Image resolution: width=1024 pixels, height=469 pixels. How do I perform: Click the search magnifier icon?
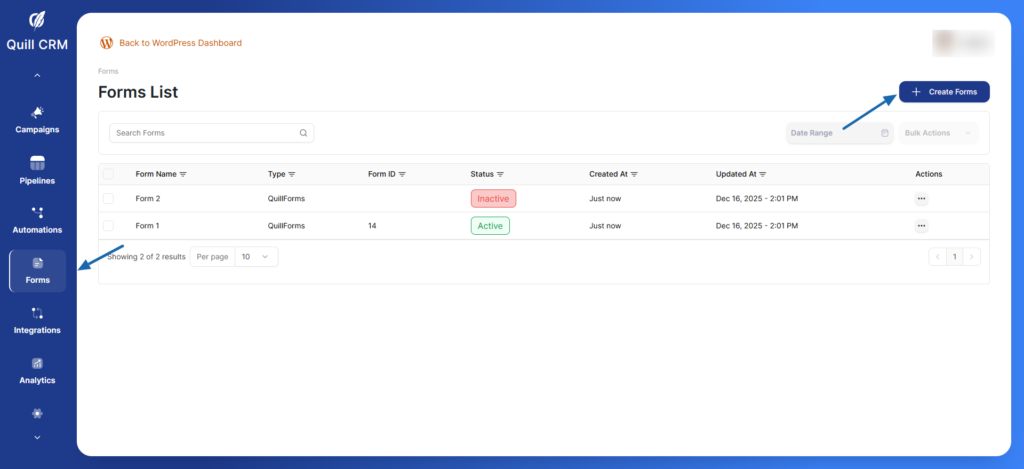pyautogui.click(x=303, y=133)
